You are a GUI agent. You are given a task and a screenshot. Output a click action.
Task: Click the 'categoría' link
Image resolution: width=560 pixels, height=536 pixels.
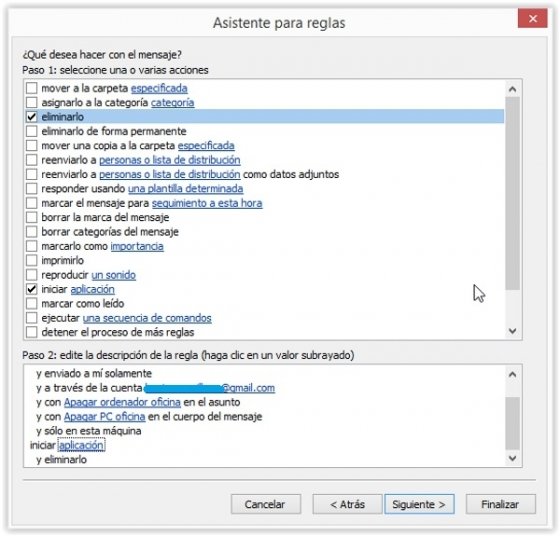click(172, 103)
